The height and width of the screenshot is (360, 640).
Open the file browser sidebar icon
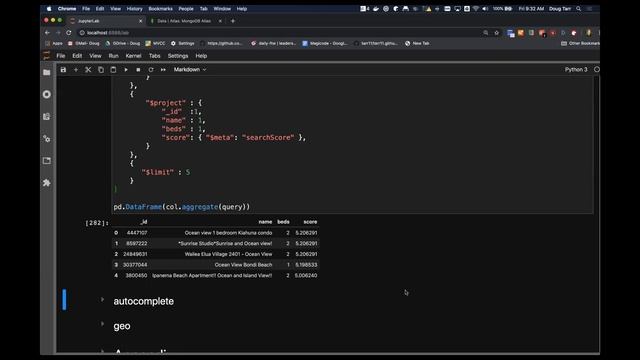click(47, 72)
